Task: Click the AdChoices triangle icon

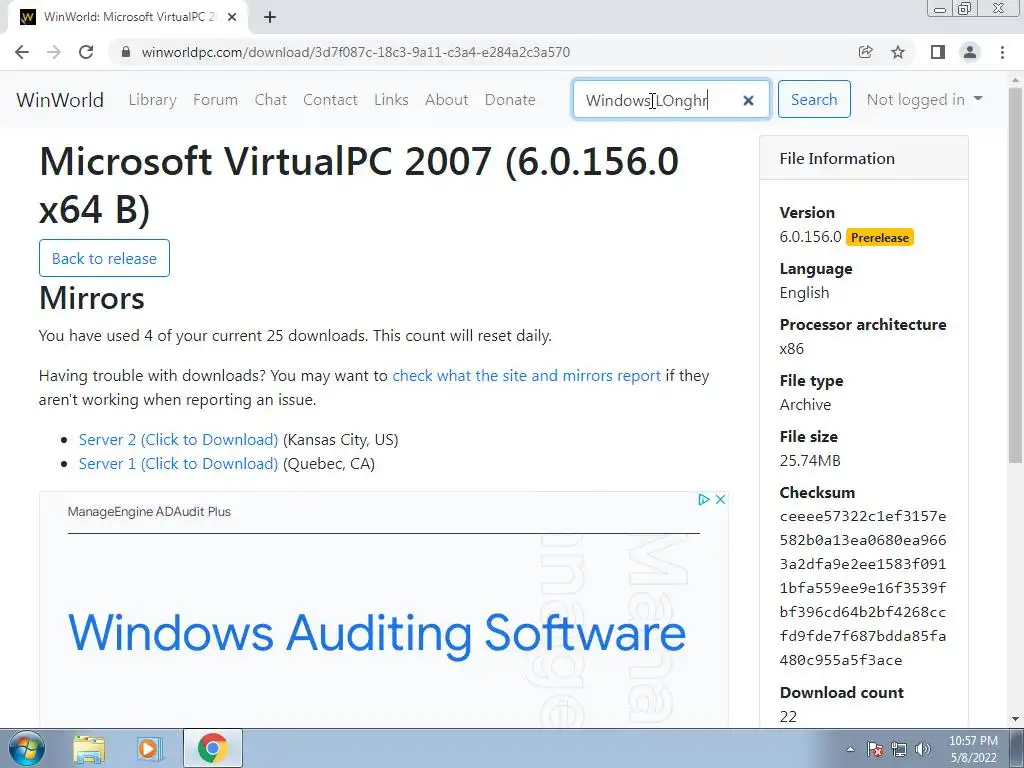Action: click(703, 500)
